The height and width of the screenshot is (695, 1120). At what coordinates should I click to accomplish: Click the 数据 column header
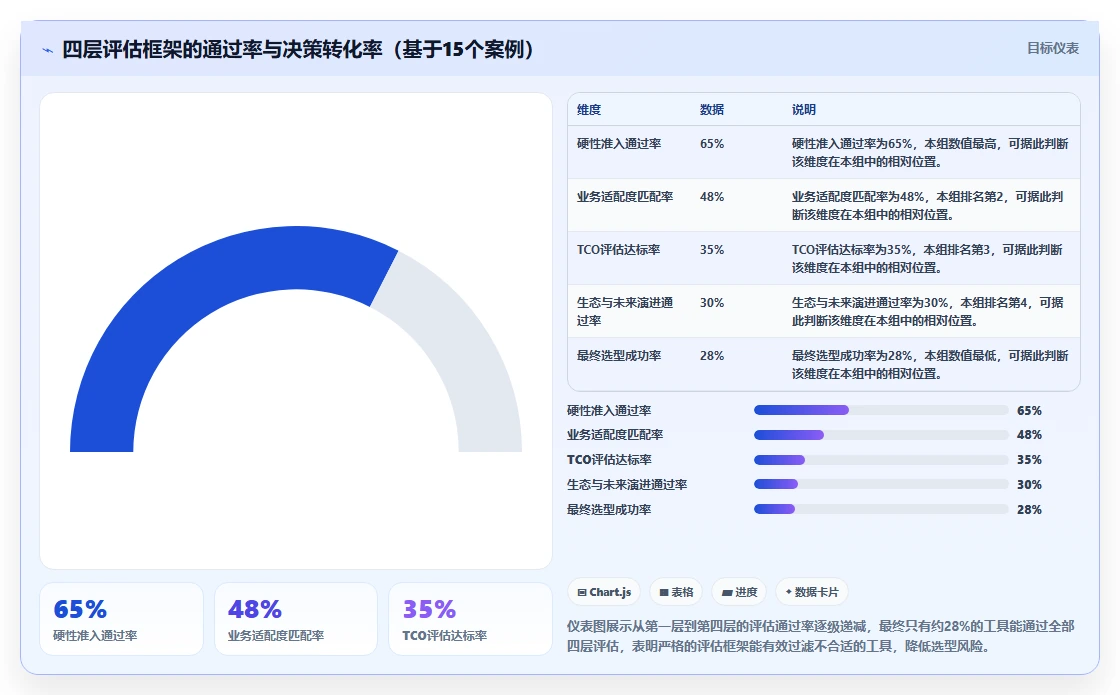tap(712, 109)
